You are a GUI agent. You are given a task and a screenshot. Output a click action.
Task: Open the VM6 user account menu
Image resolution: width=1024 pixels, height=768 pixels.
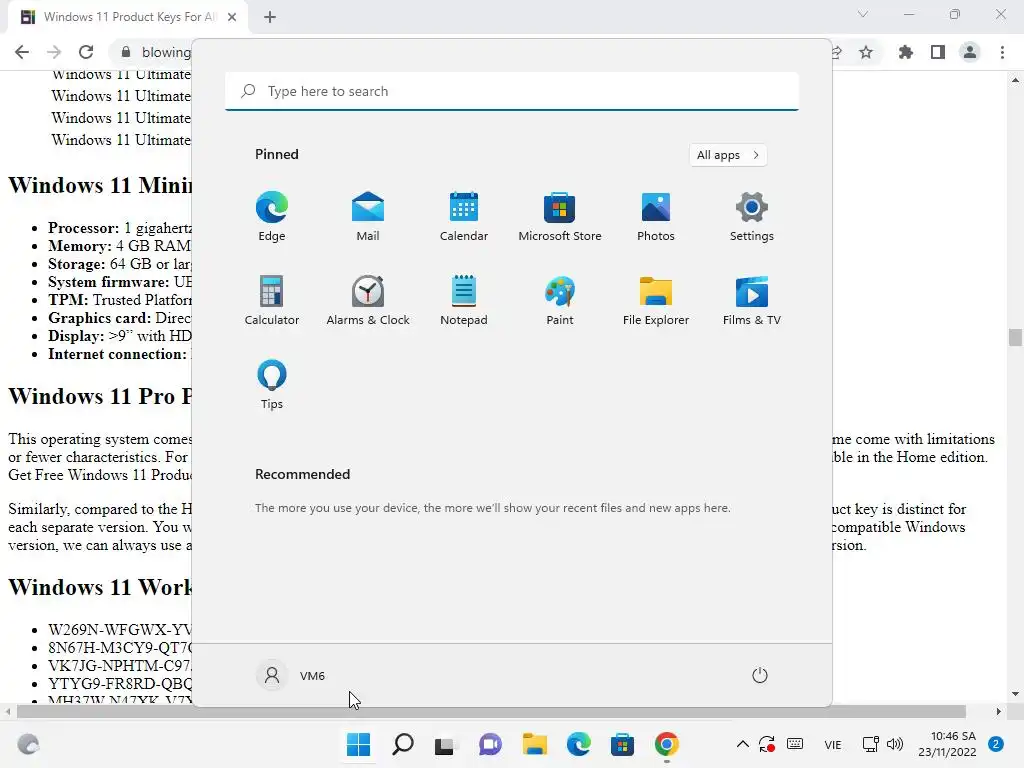(x=291, y=675)
